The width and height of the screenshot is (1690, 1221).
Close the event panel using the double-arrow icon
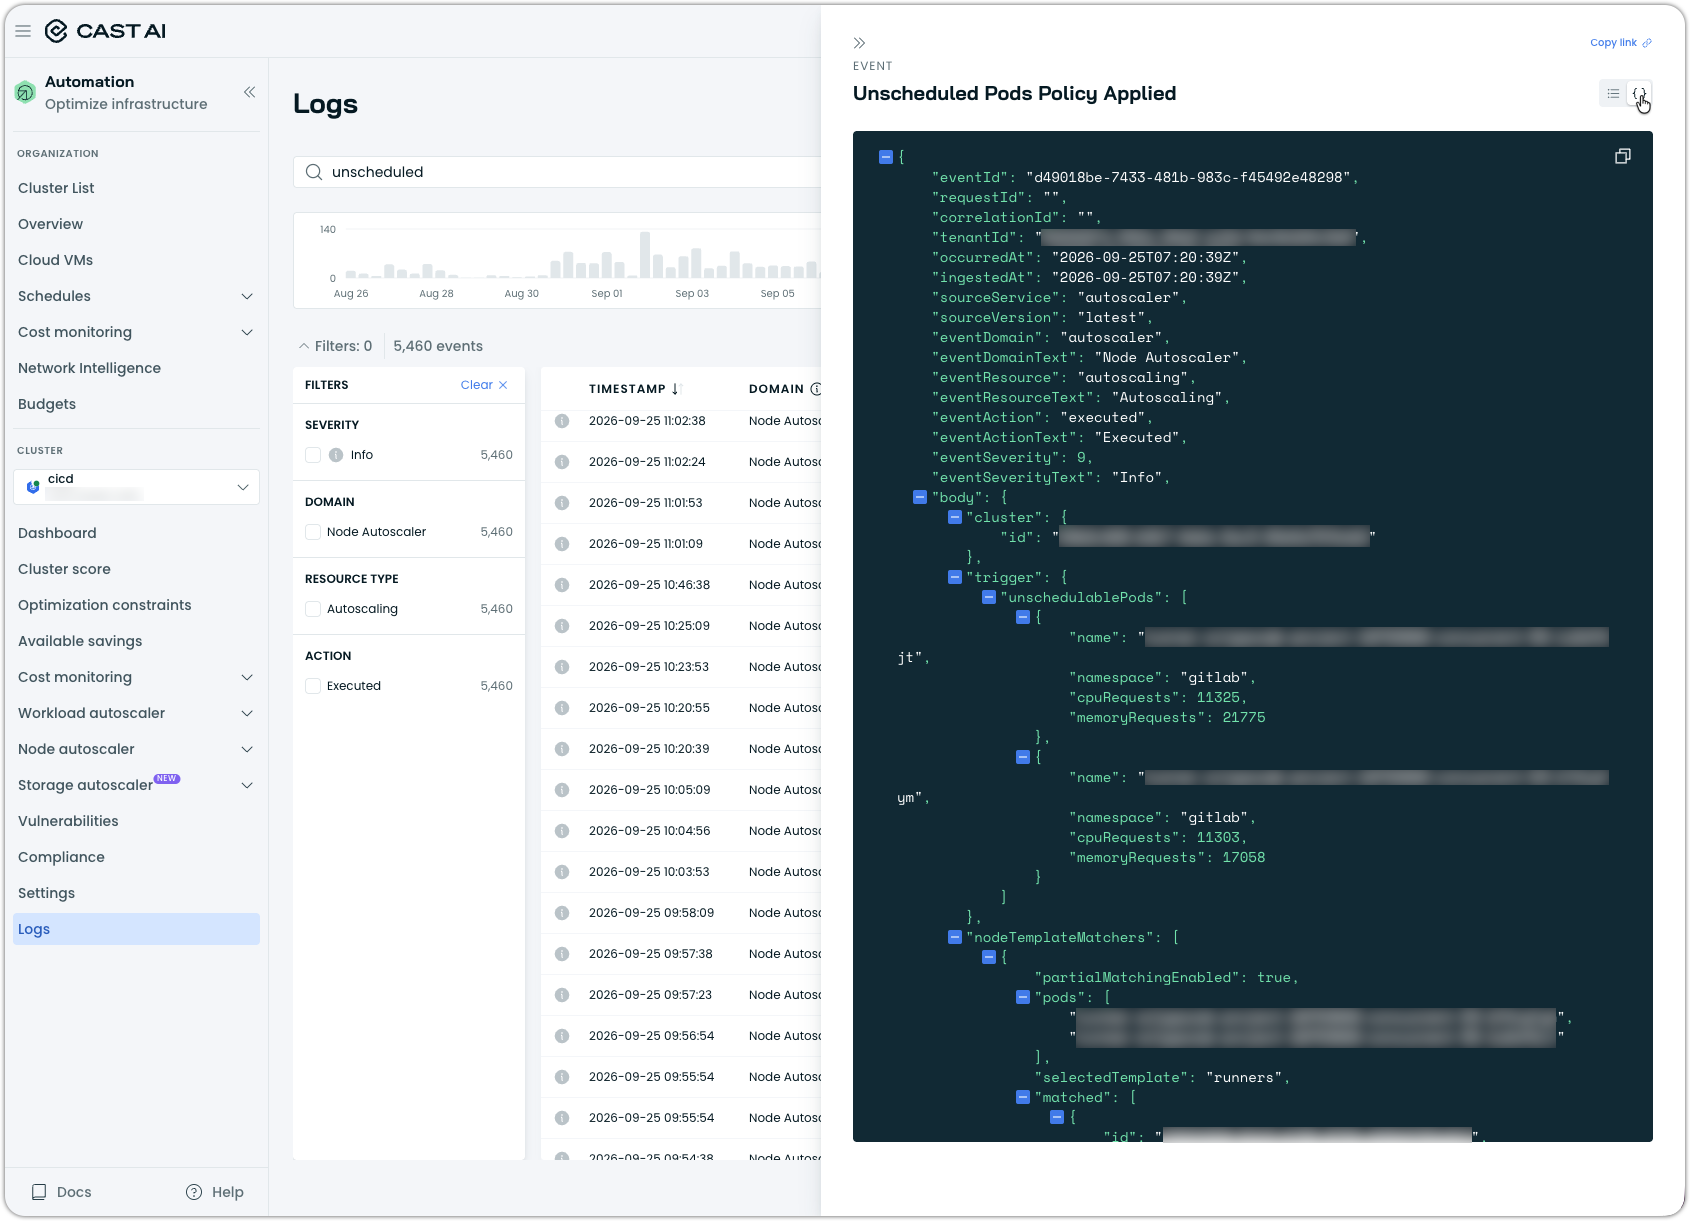tap(859, 43)
